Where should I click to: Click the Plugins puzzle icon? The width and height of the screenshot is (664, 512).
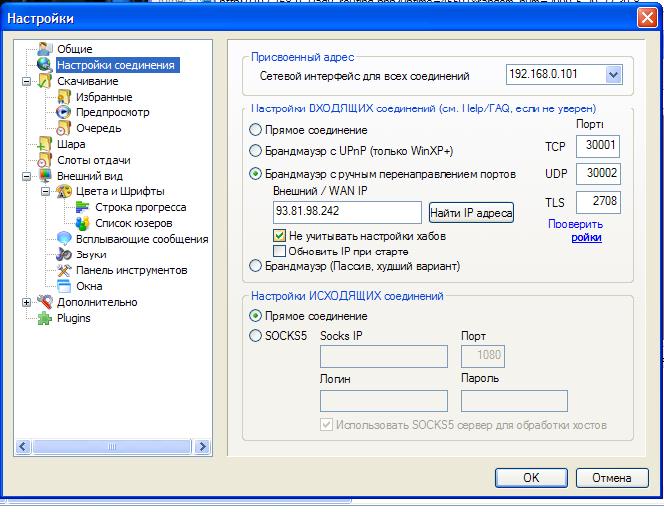point(45,318)
